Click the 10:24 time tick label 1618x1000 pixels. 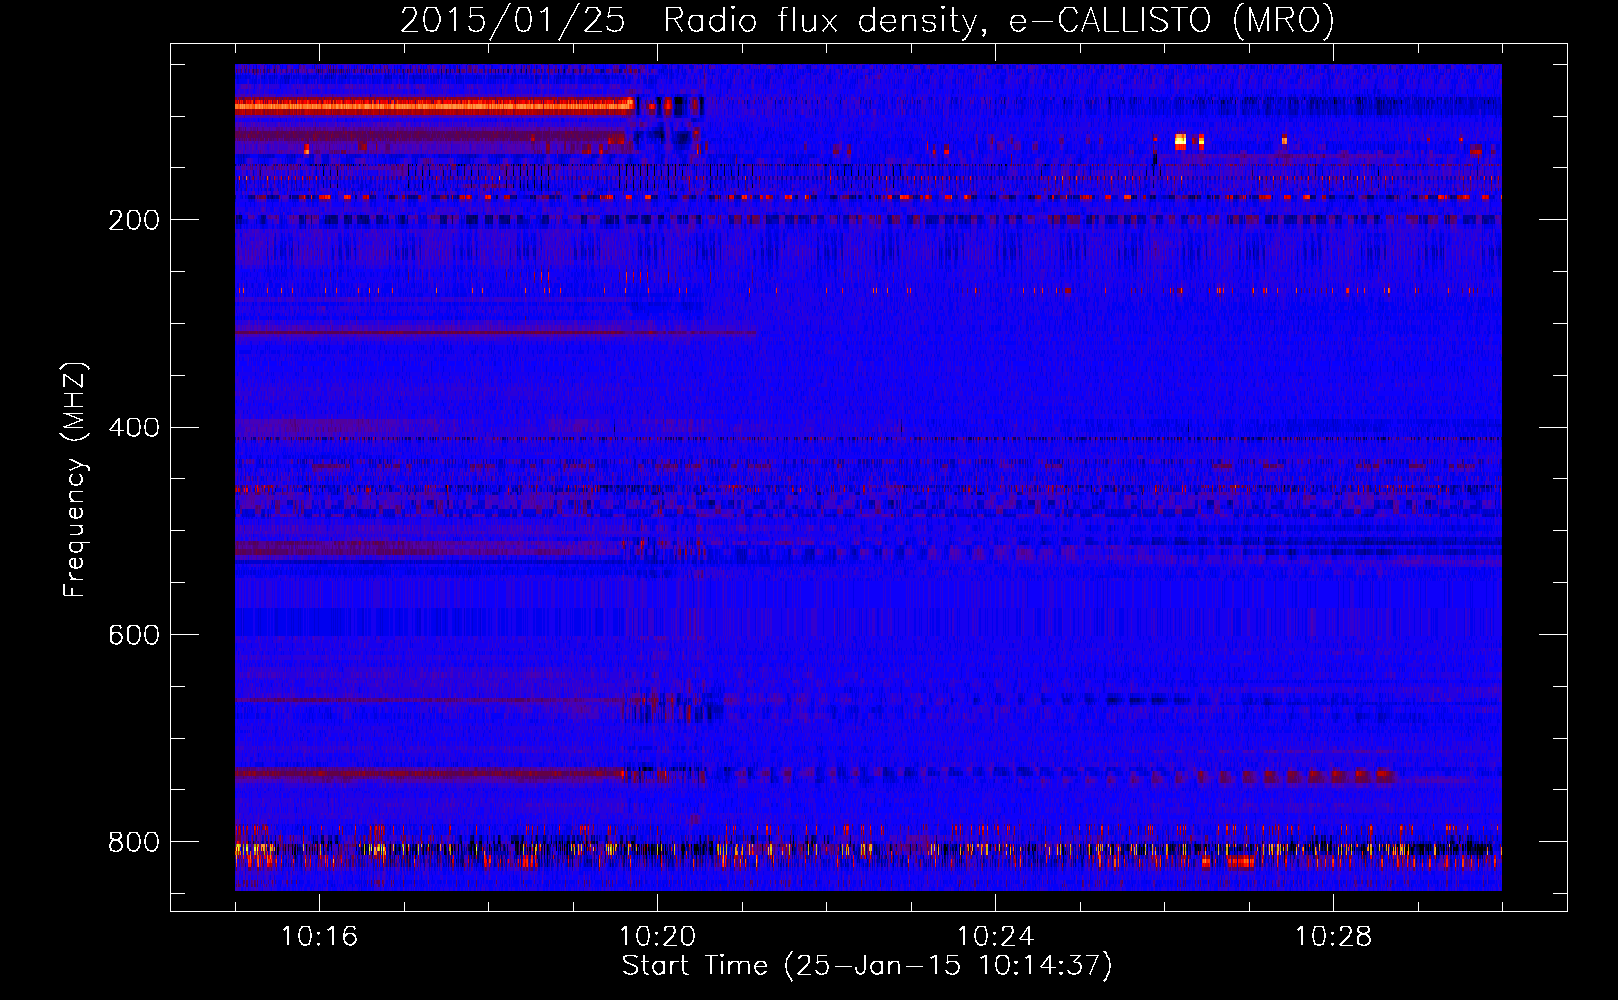[995, 937]
